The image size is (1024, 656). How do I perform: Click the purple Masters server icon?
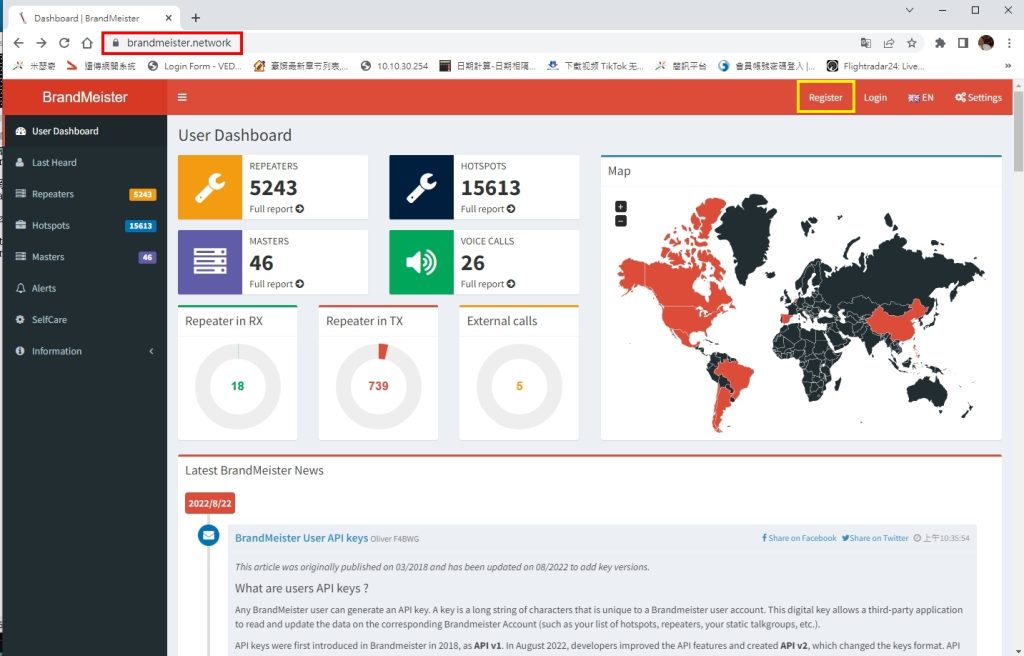pyautogui.click(x=210, y=262)
